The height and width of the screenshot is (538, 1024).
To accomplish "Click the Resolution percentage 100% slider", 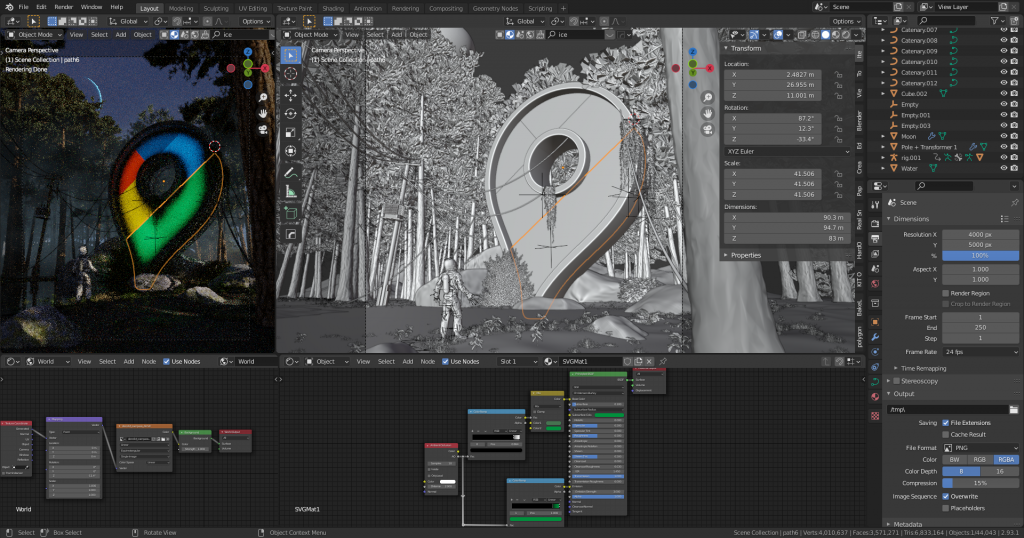I will pos(980,255).
